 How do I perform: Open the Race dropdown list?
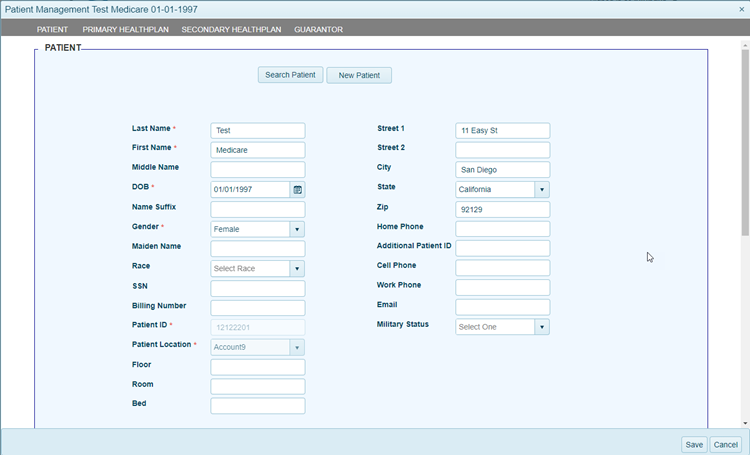pyautogui.click(x=297, y=268)
